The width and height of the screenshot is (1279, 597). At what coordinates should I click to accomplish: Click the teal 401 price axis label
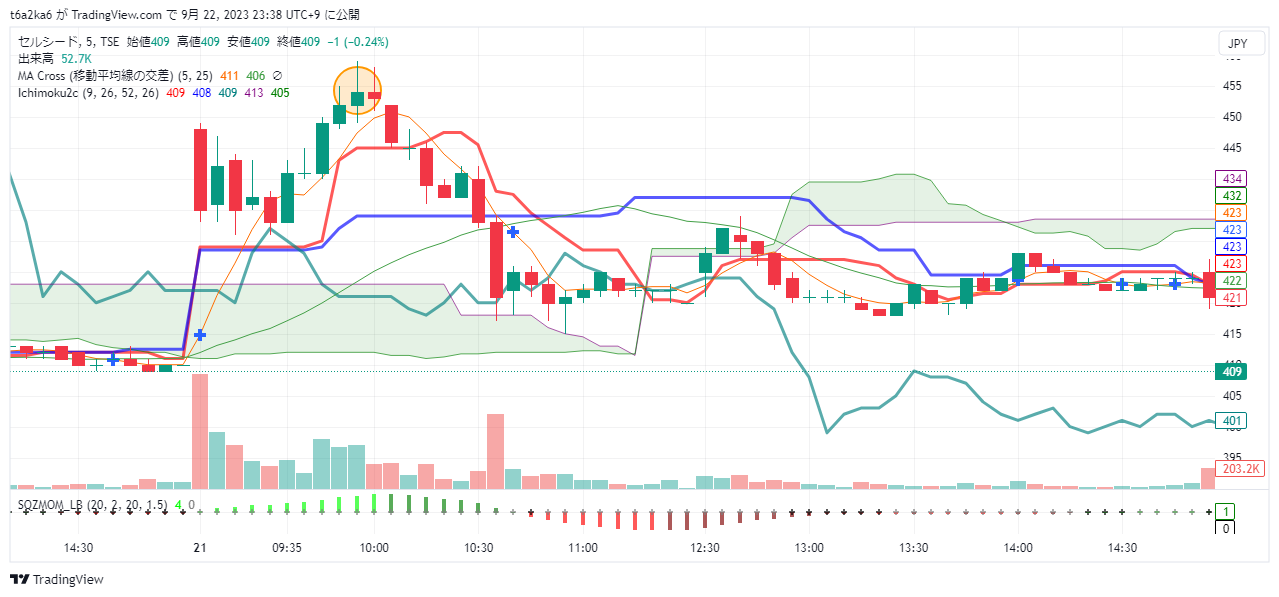point(1232,421)
